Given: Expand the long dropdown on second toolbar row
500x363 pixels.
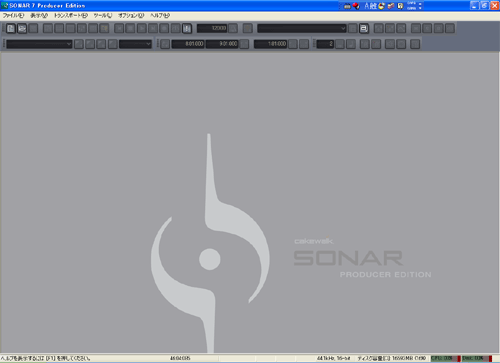Looking at the screenshot, I should tap(39, 44).
